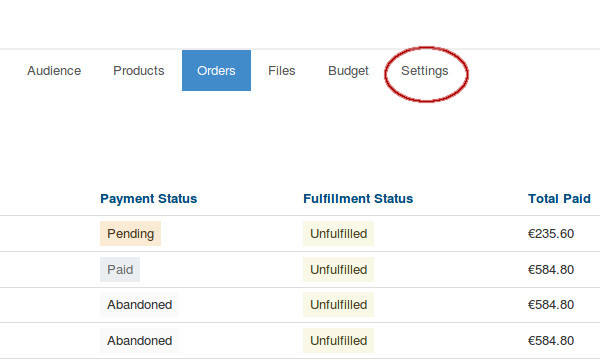This screenshot has width=600, height=360.
Task: Click Unfulfilled badge in first Abandoned row
Action: (x=339, y=305)
